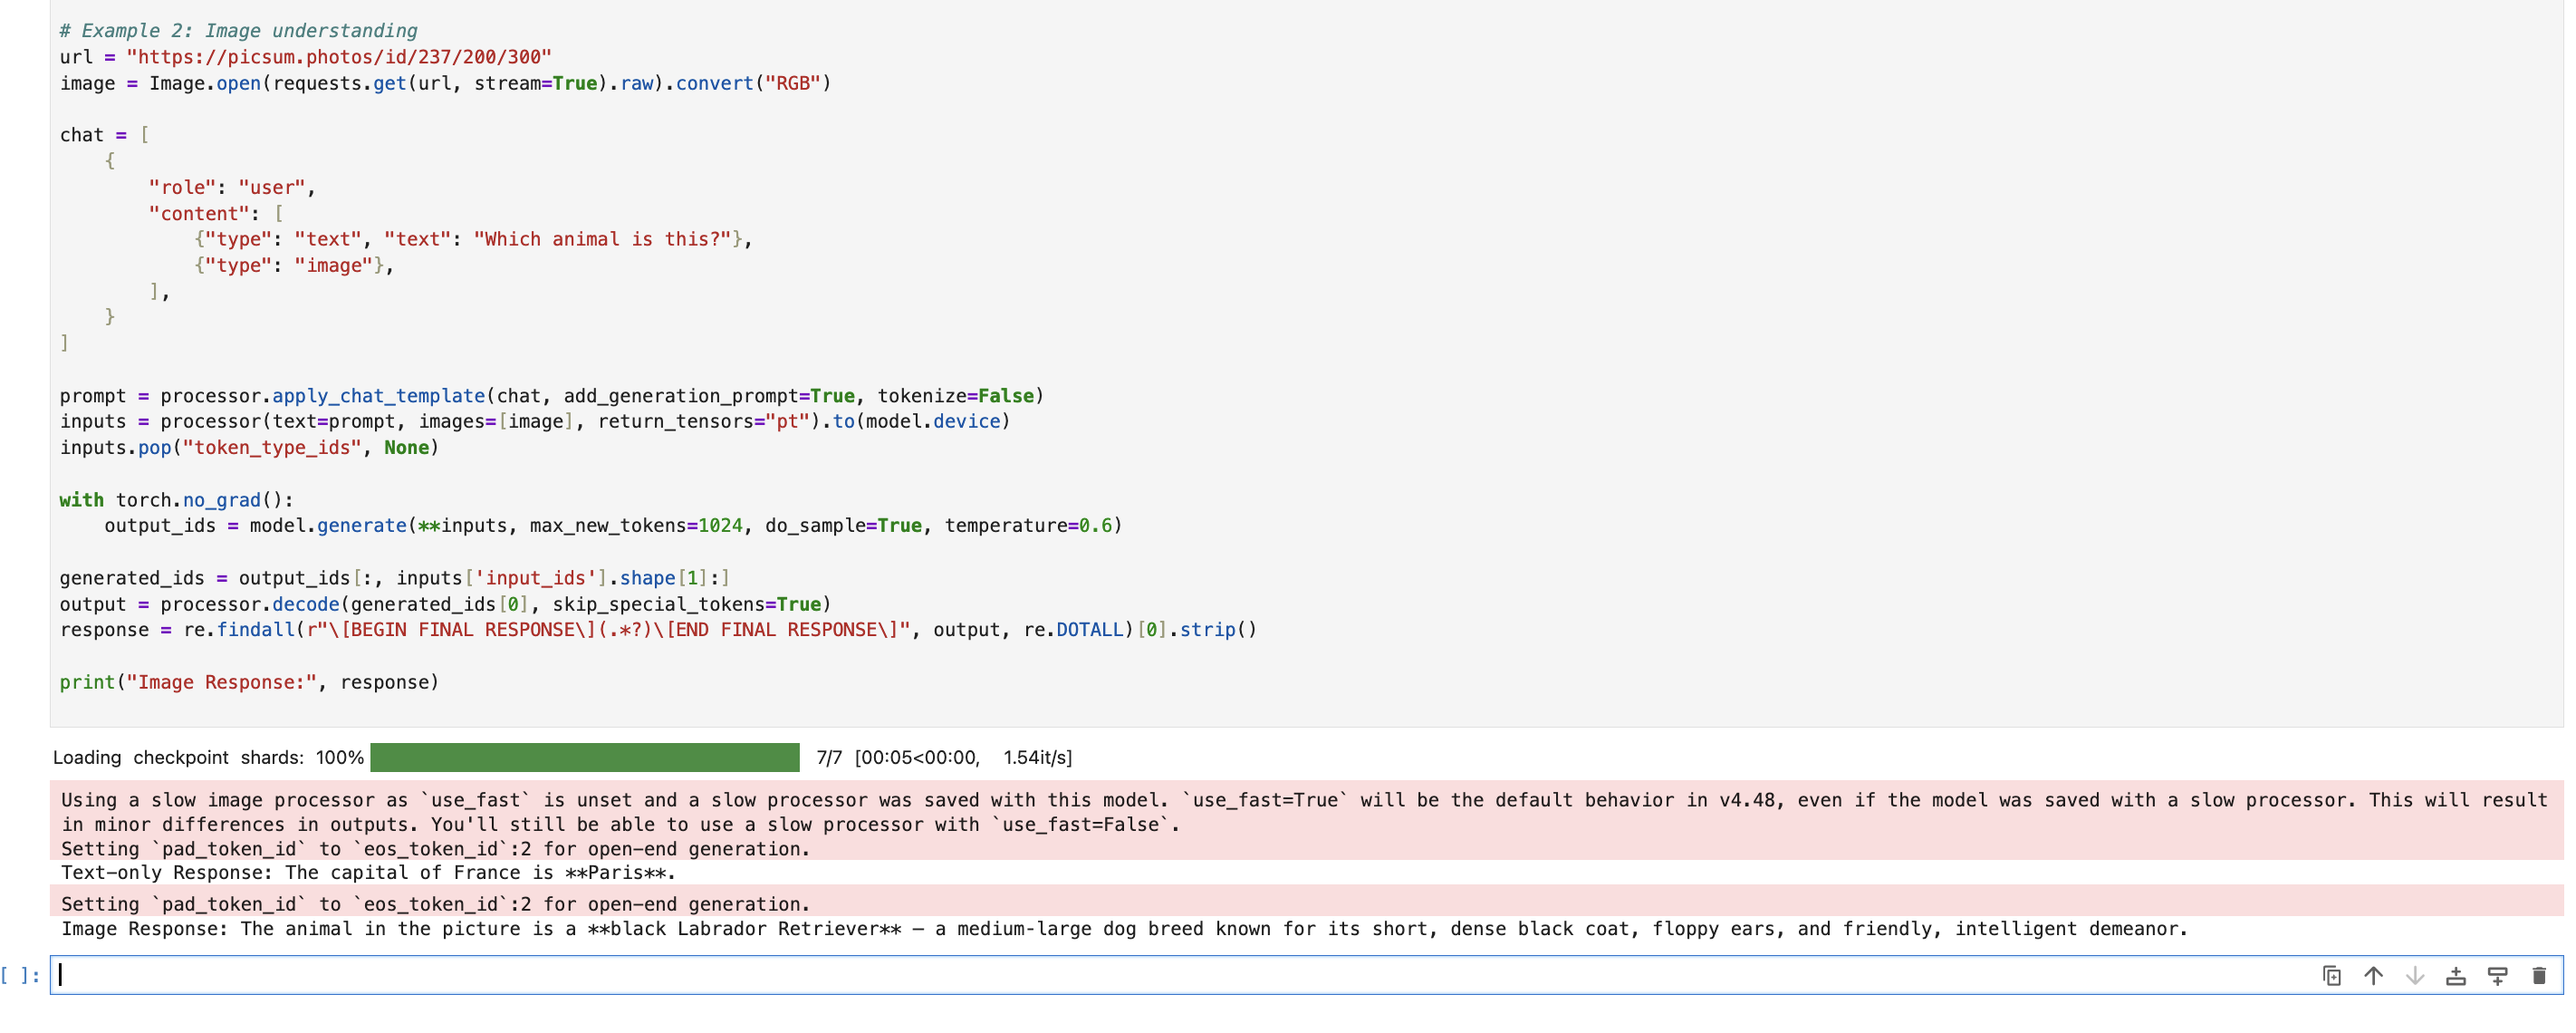Click inside the empty input cell
Screen dimensions: 2576x1033
click(1100, 975)
